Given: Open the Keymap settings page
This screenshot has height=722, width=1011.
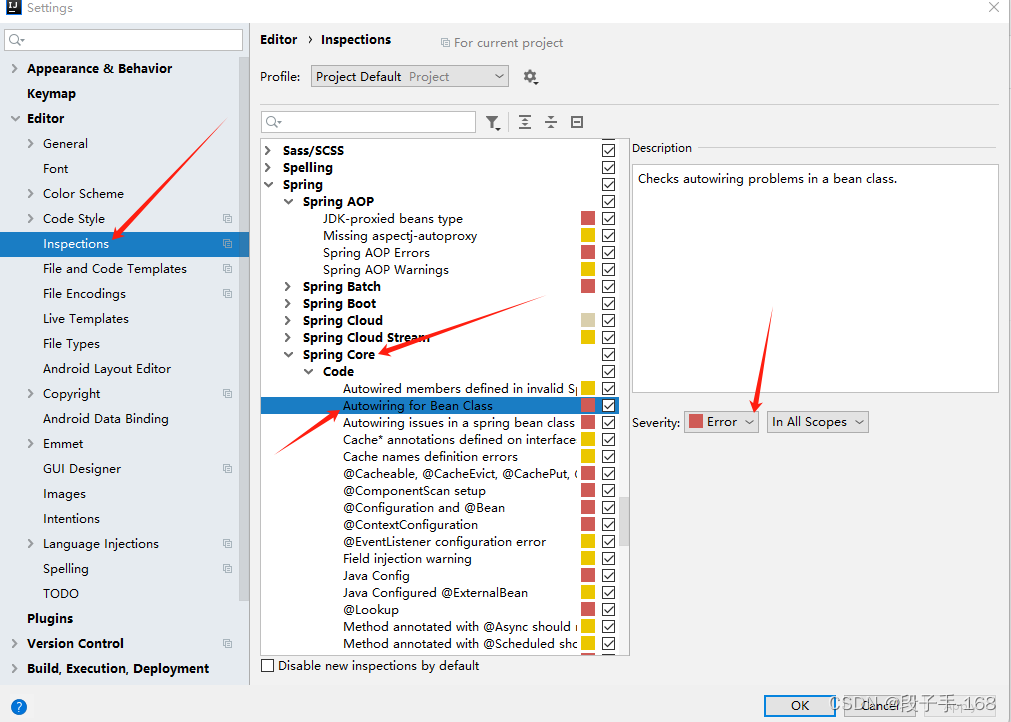Looking at the screenshot, I should 52,93.
